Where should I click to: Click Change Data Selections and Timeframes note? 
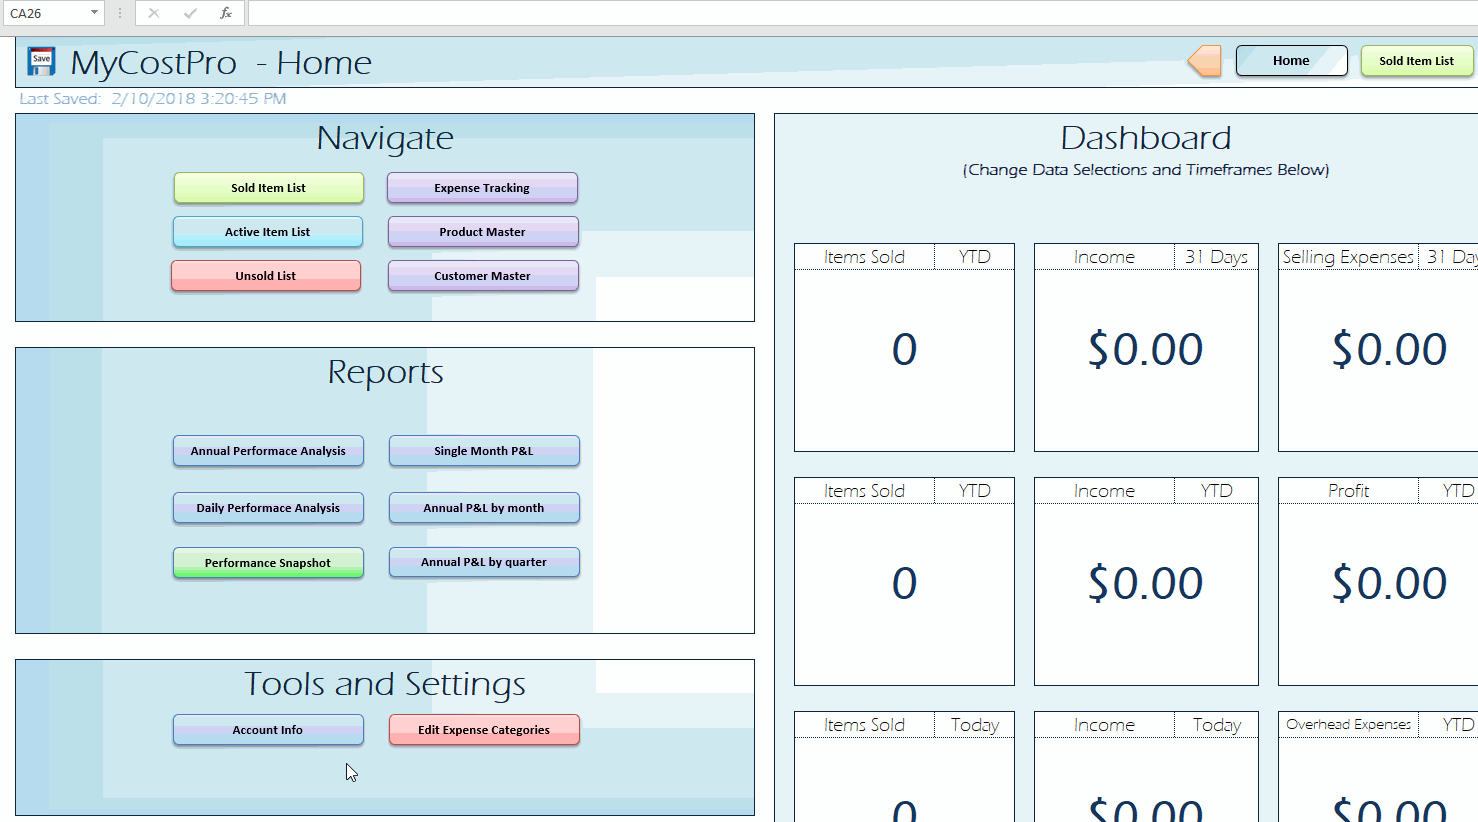tap(1146, 170)
